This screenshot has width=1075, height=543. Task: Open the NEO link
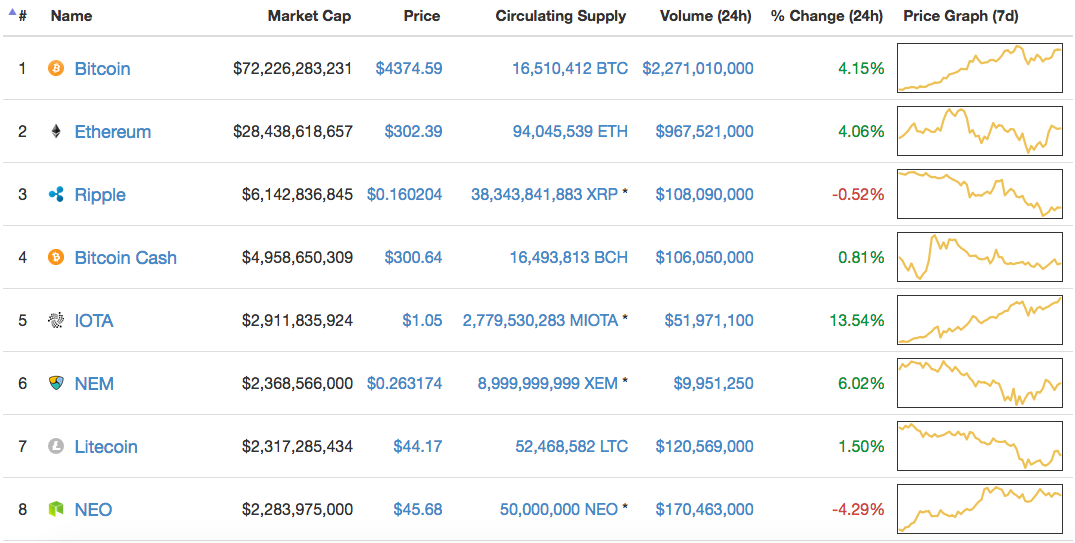pyautogui.click(x=93, y=509)
